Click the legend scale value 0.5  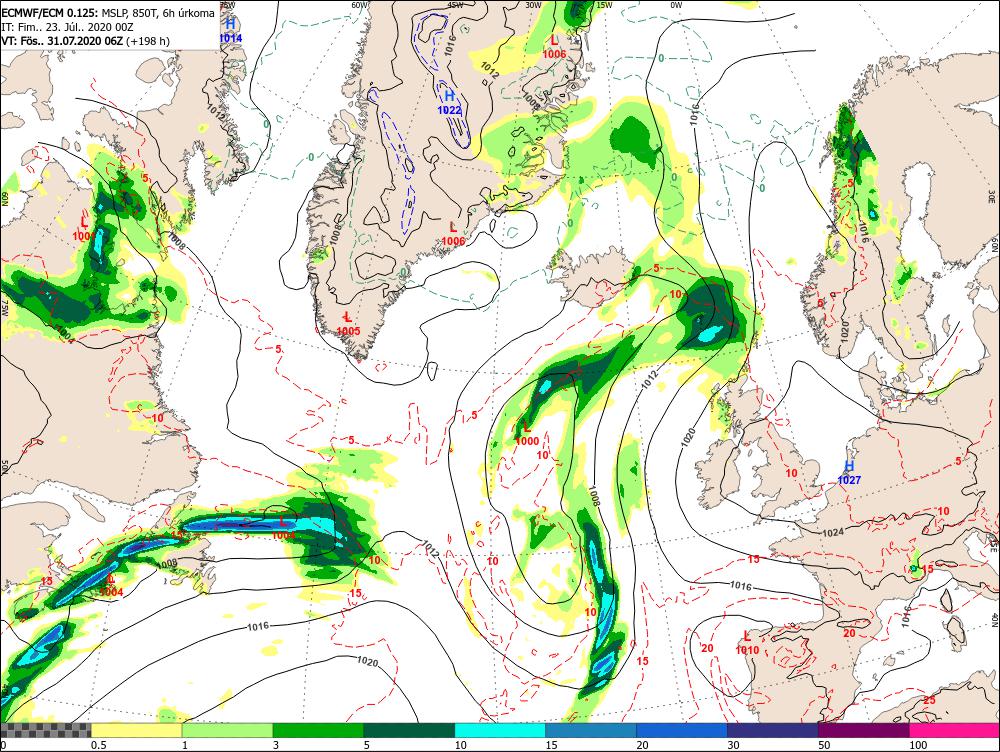98,745
